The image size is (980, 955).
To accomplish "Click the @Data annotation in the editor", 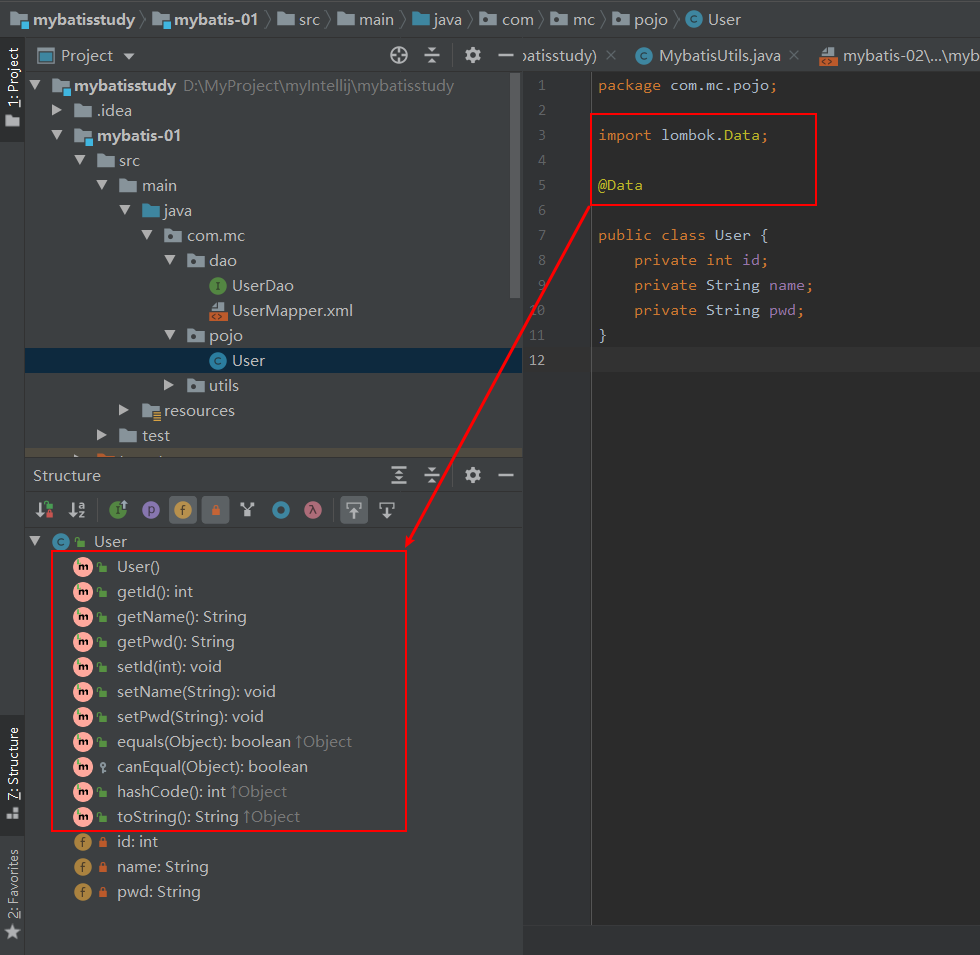I will point(620,185).
